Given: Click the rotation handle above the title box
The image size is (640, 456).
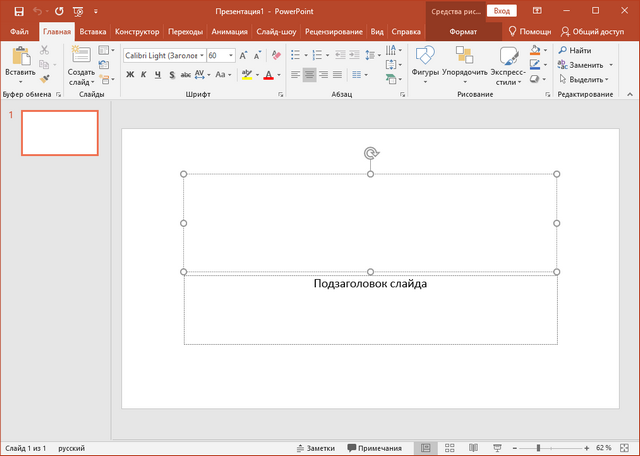Looking at the screenshot, I should pyautogui.click(x=371, y=153).
